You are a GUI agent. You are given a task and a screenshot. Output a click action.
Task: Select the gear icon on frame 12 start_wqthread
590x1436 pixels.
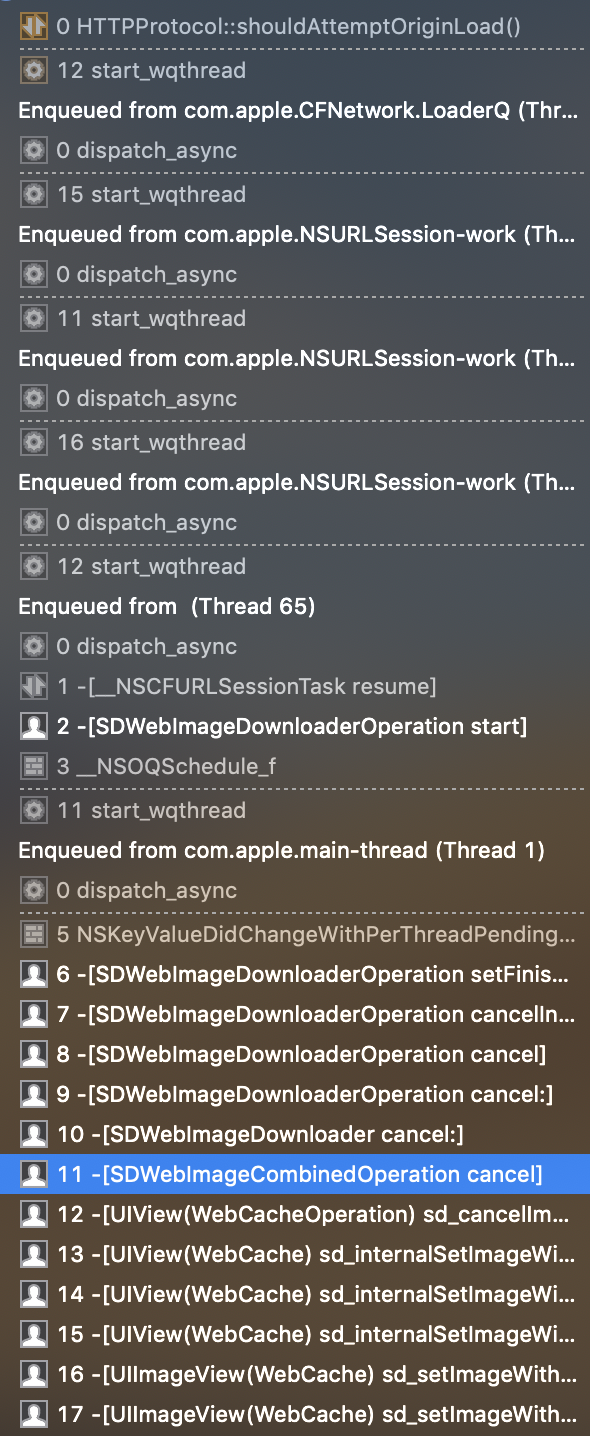click(33, 70)
